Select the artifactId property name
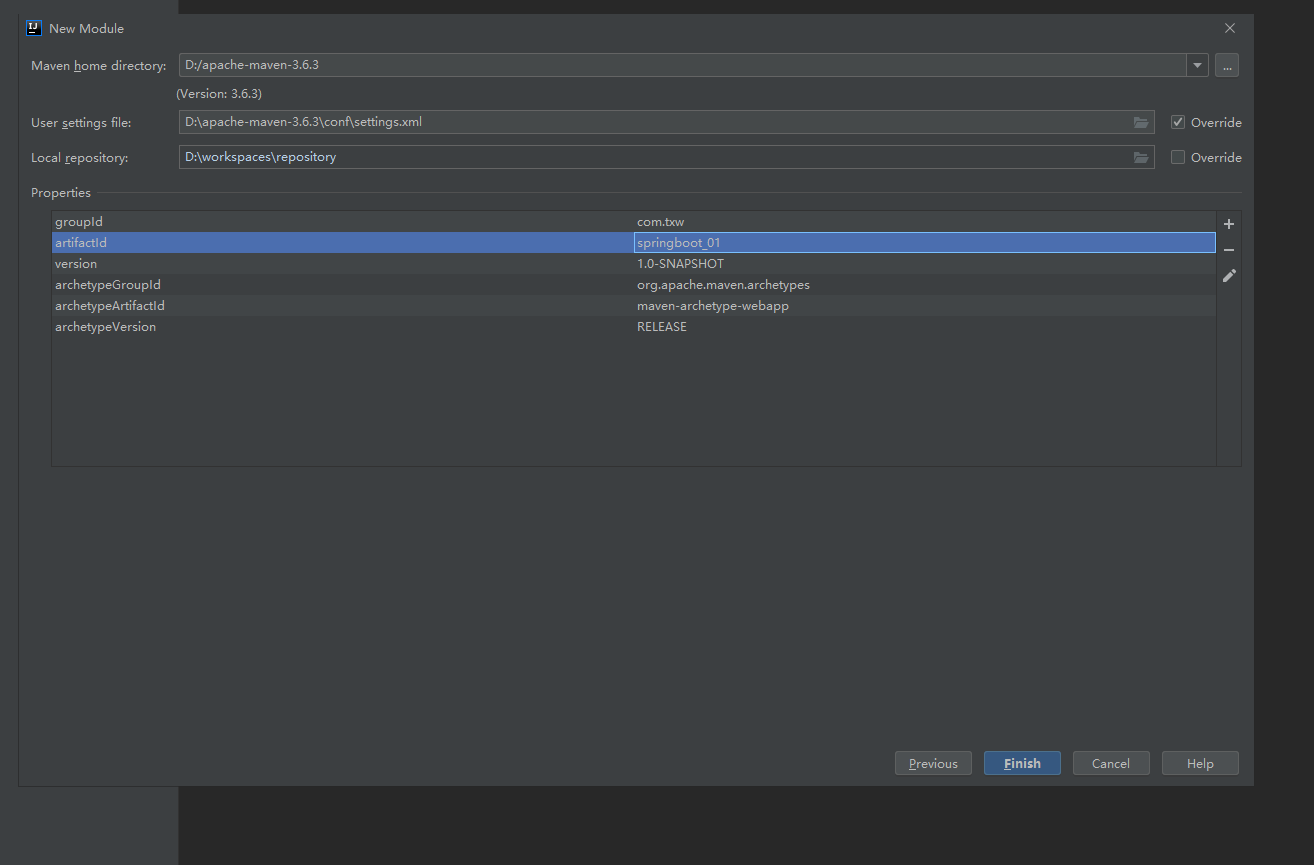This screenshot has height=865, width=1314. tap(81, 242)
